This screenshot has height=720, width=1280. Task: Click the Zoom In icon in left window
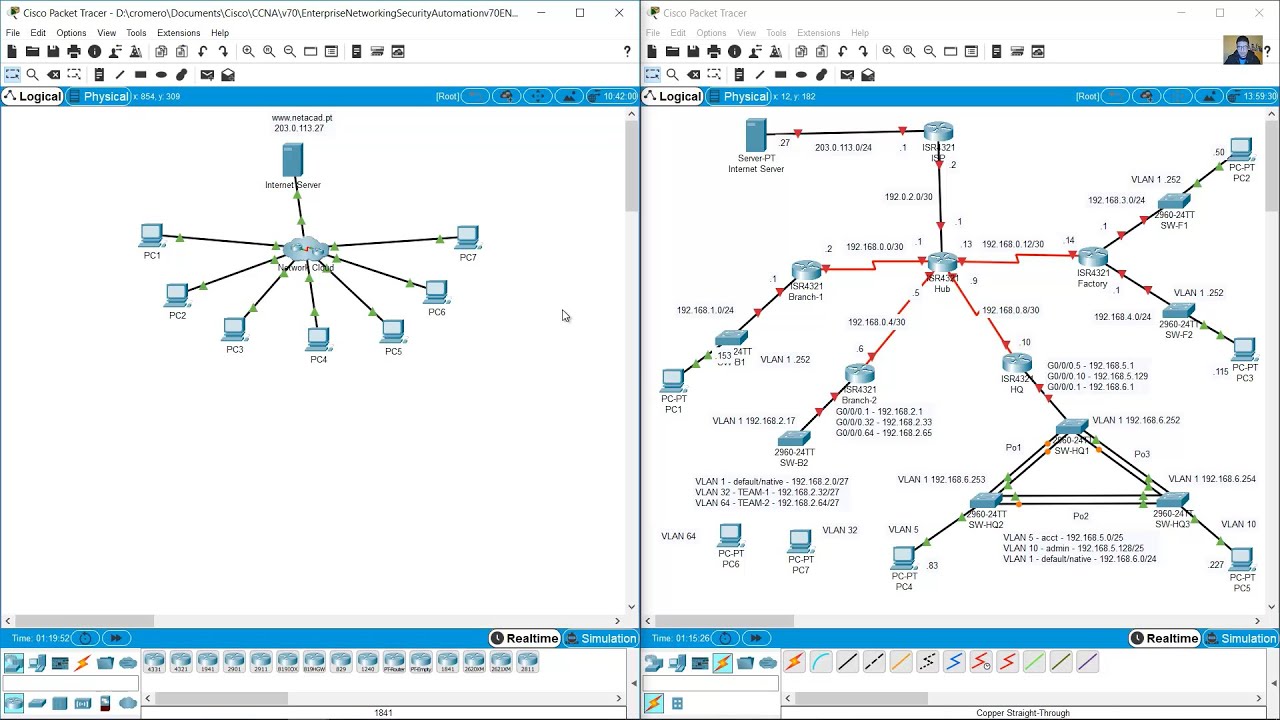248,51
